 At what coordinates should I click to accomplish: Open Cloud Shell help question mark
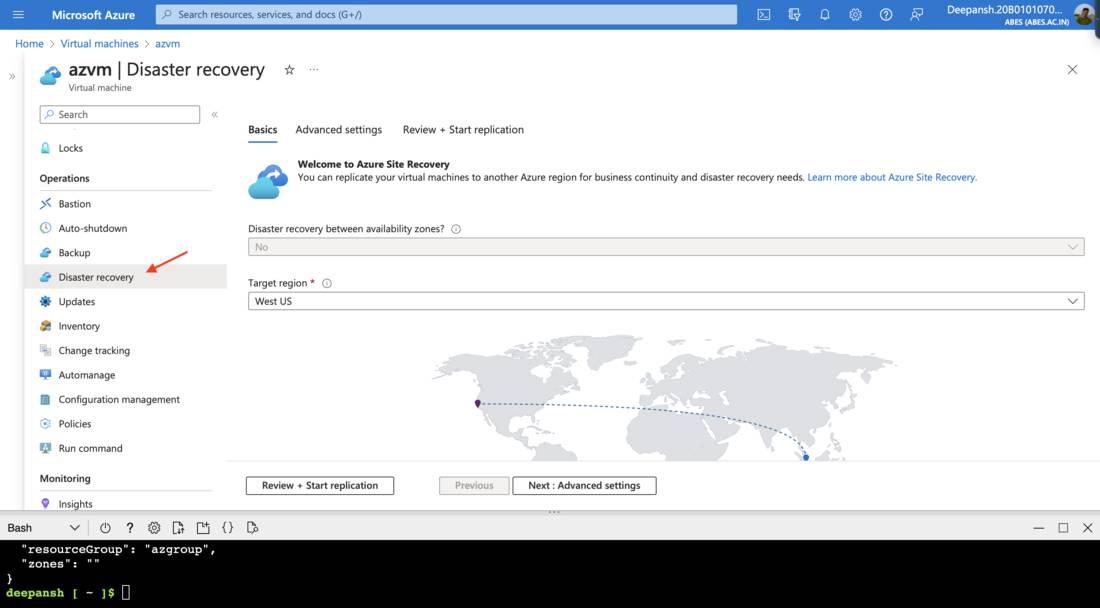130,527
